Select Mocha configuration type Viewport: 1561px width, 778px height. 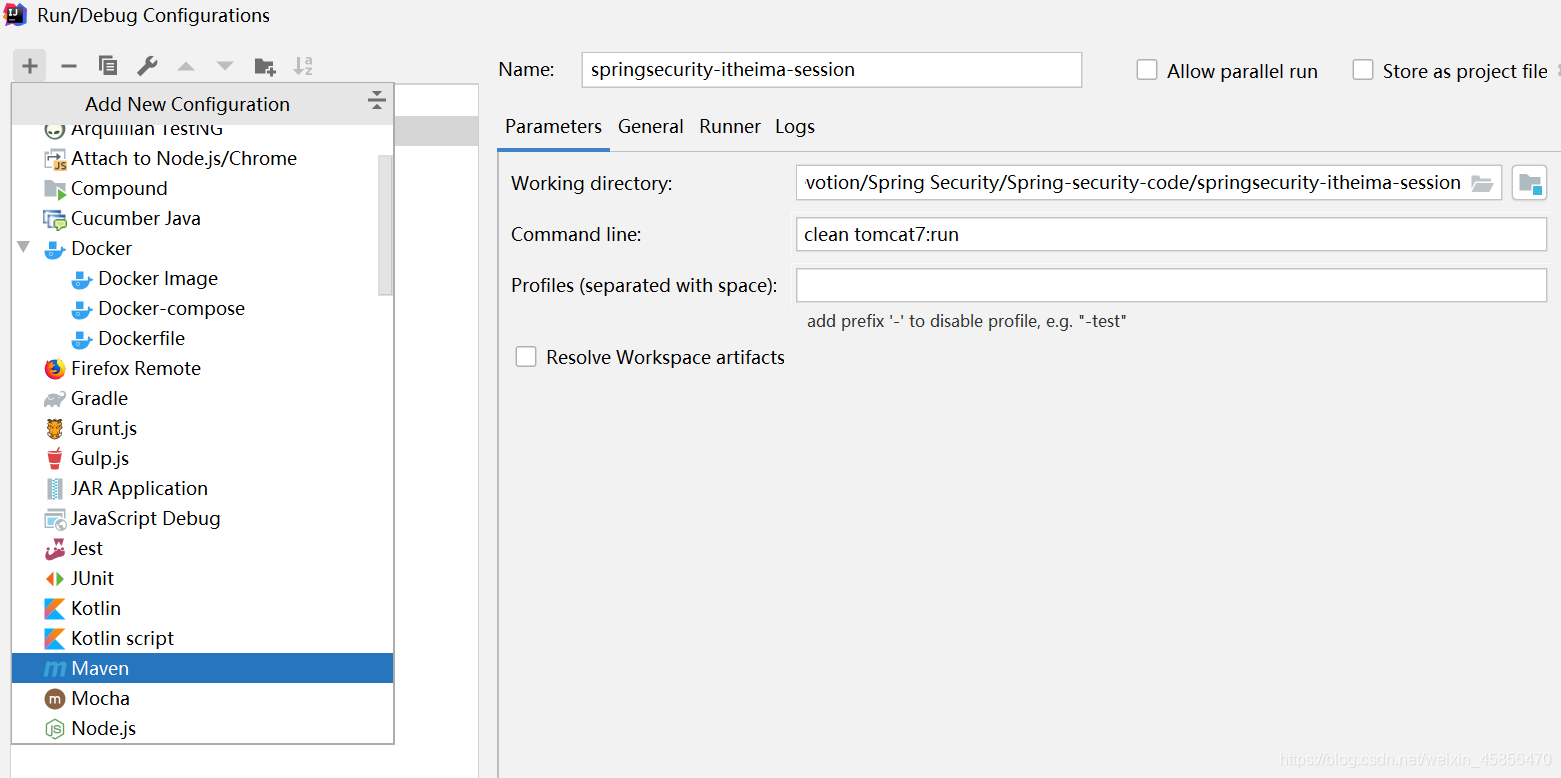[202, 698]
